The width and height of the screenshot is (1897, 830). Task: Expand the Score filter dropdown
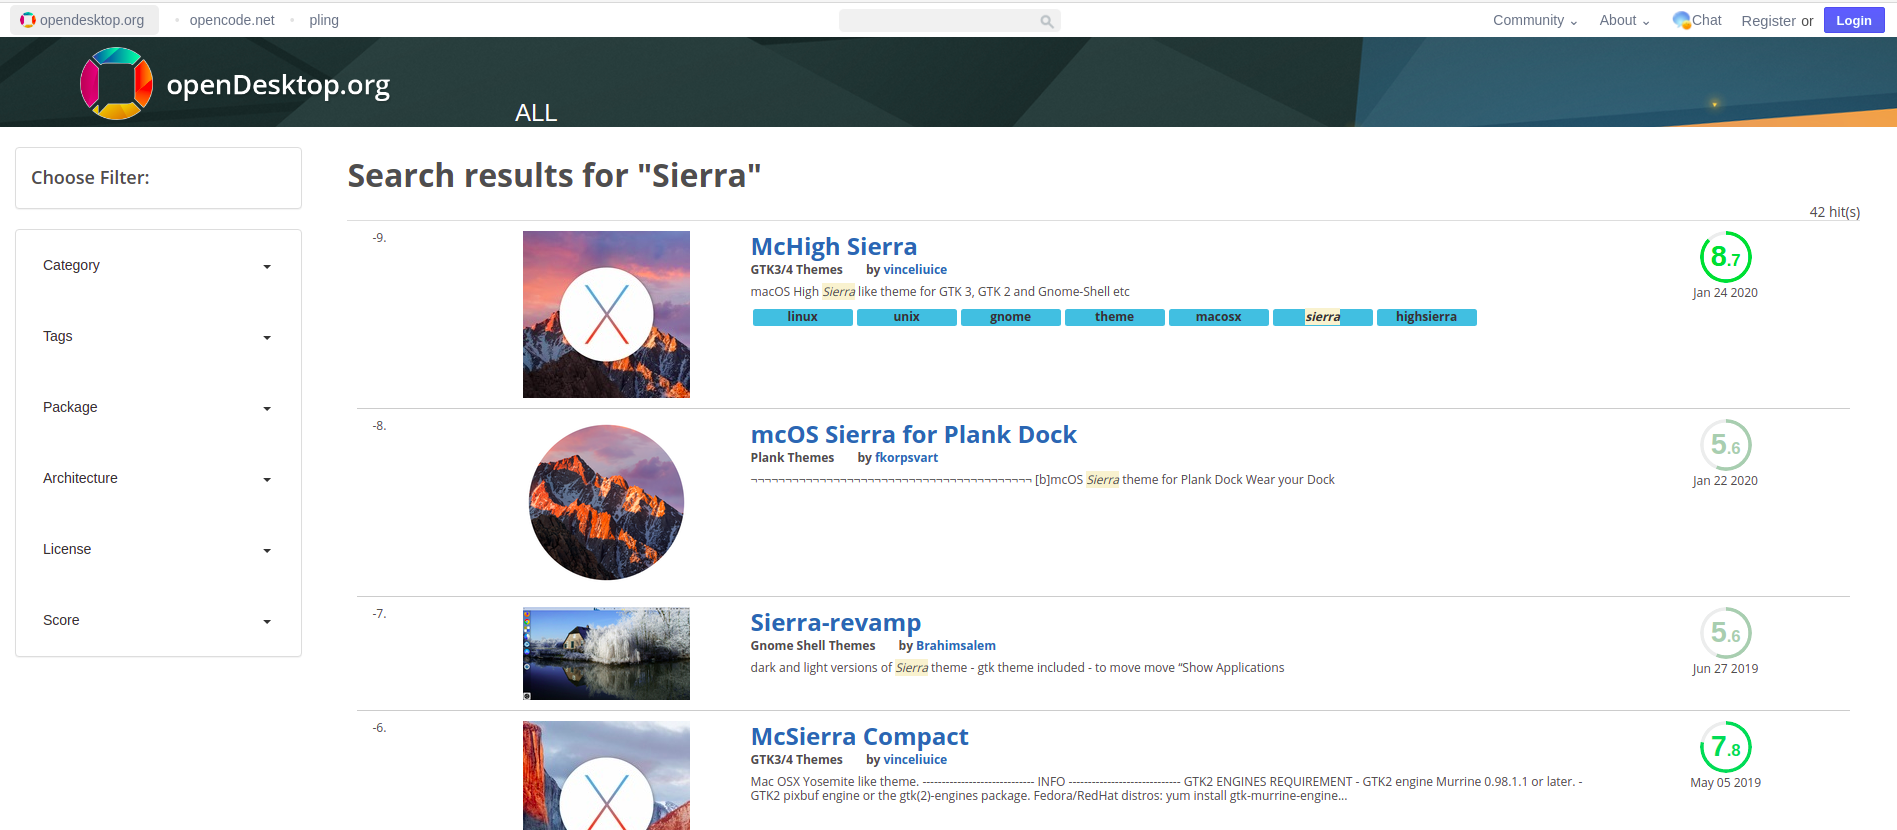[x=158, y=621]
